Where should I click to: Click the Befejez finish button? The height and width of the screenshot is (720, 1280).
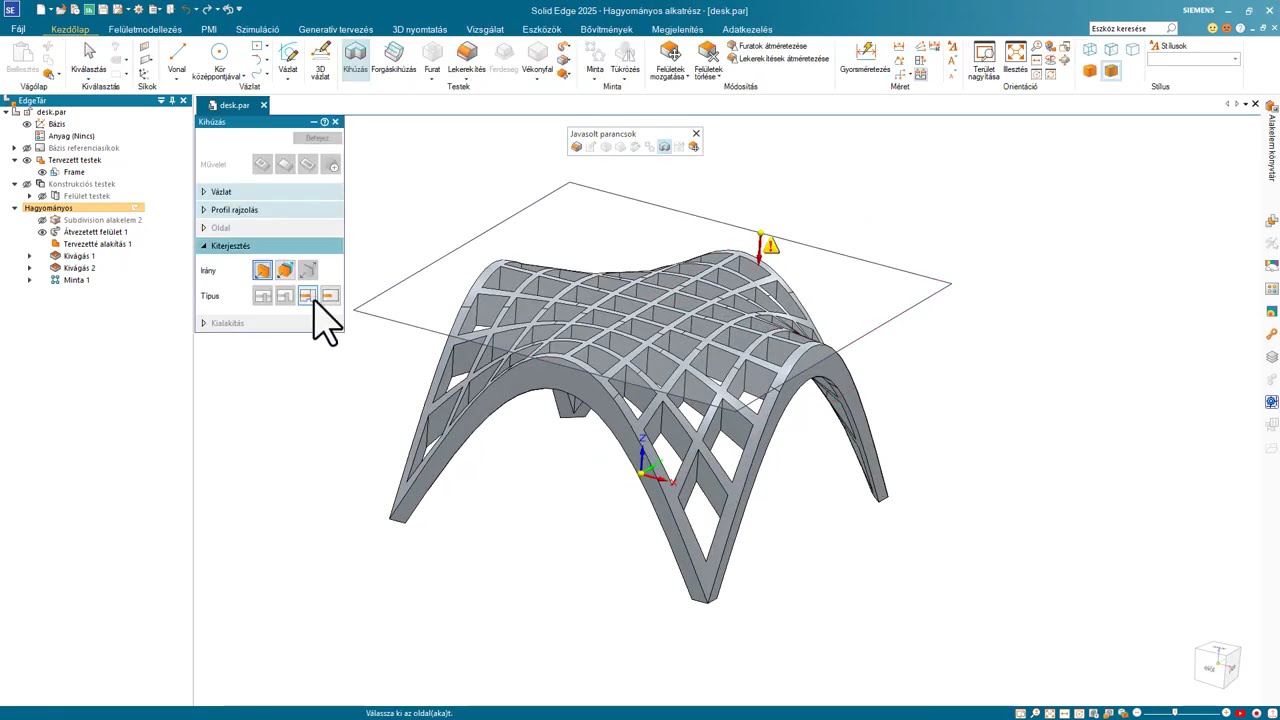point(317,138)
